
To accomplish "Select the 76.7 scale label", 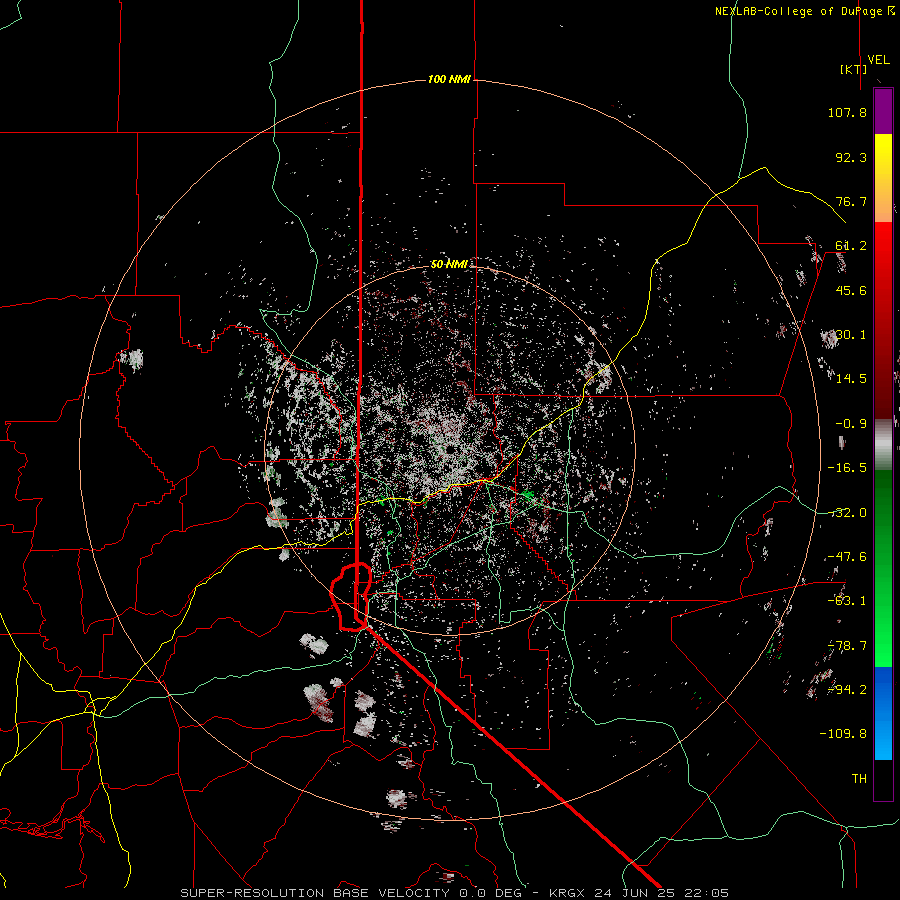I will (851, 201).
